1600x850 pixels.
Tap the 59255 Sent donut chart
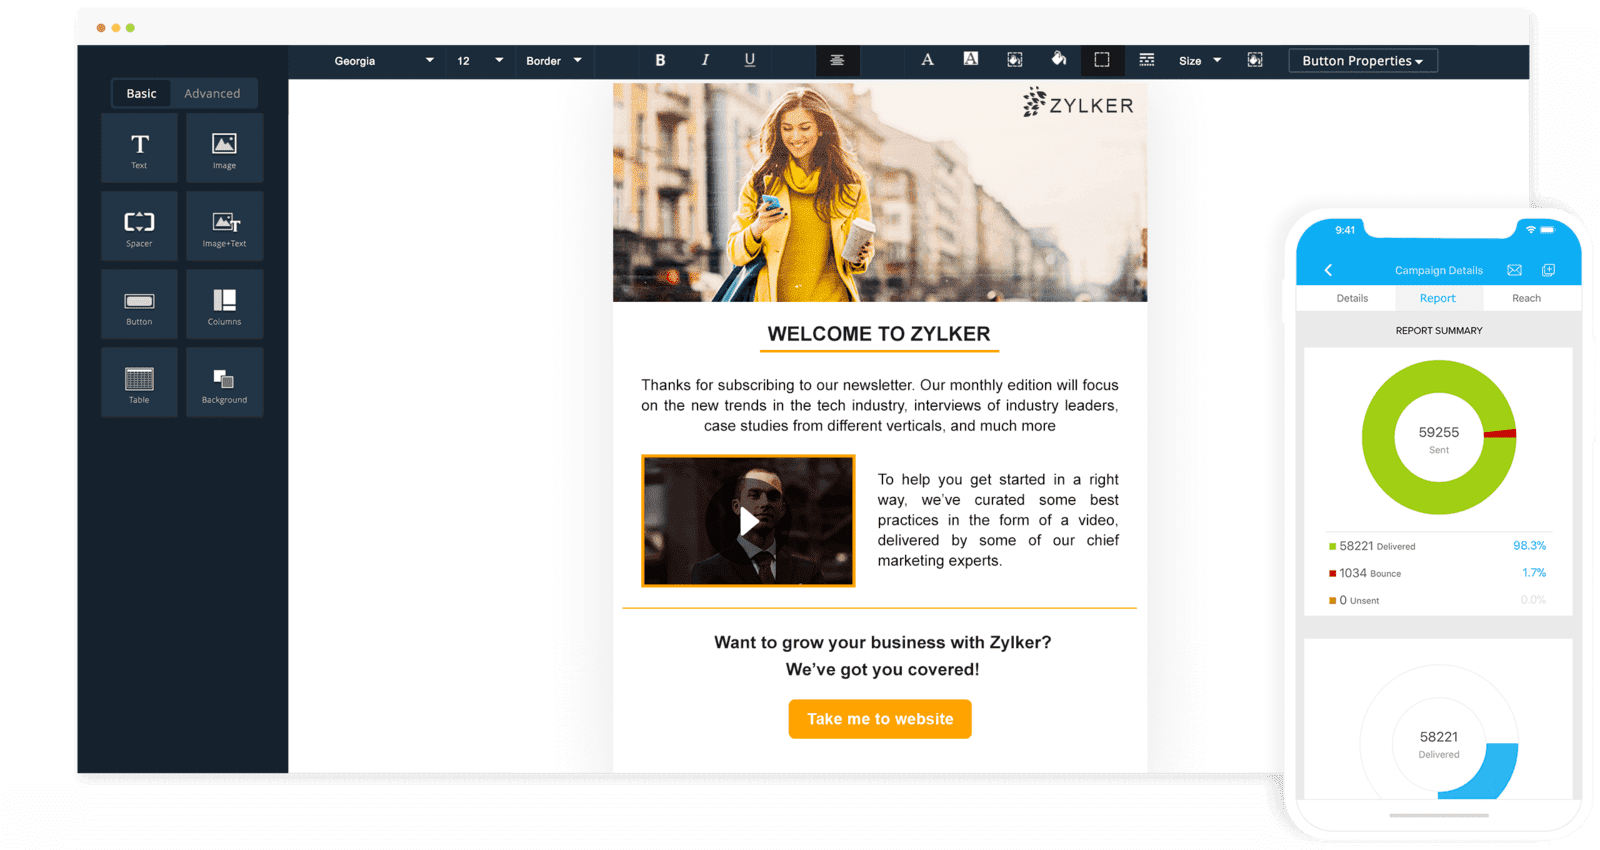tap(1439, 438)
